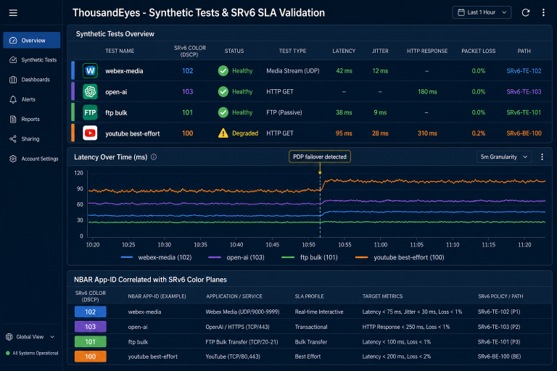Viewport: 557px width, 371px height.
Task: Click the blue 102 color badge
Action: [x=90, y=312]
